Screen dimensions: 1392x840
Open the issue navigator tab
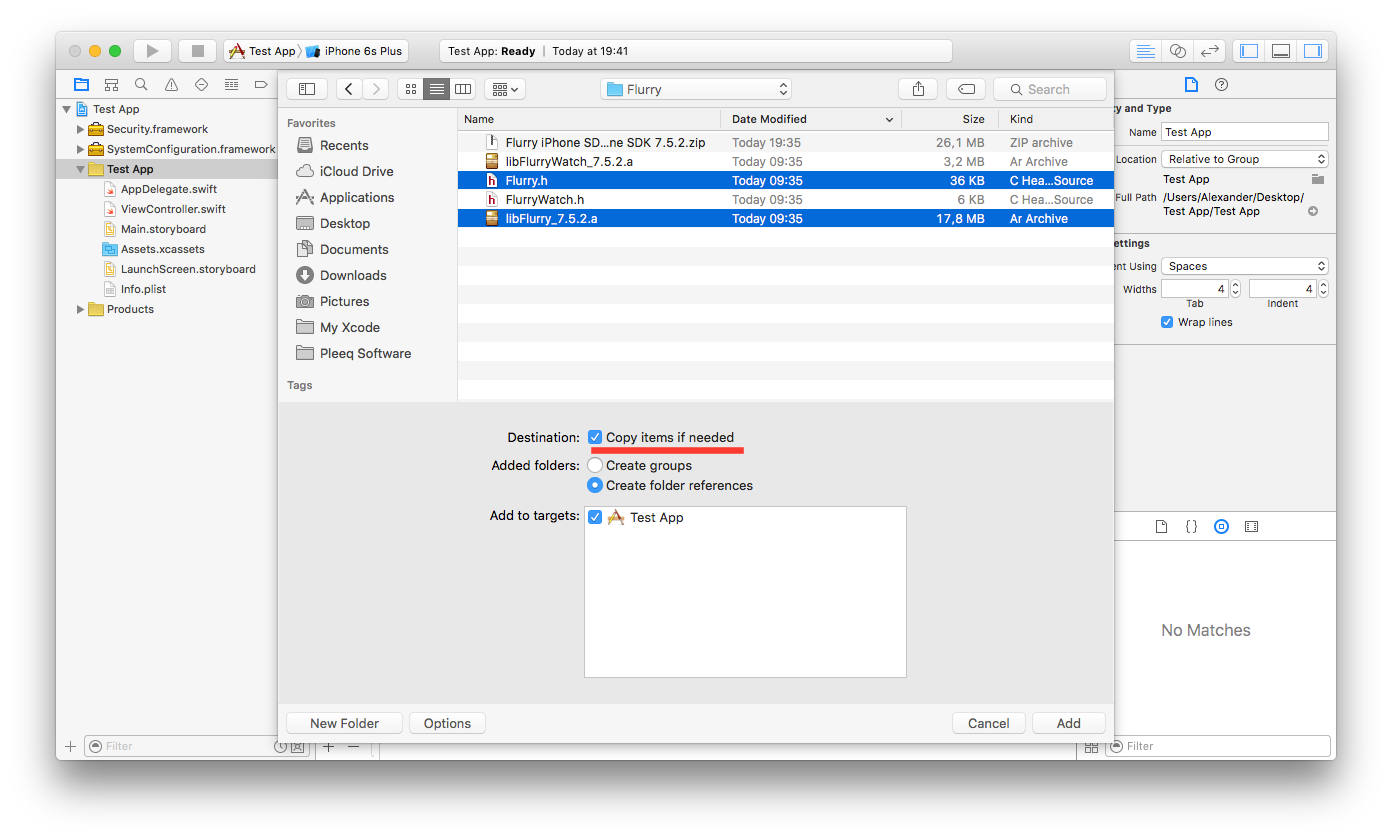tap(171, 85)
